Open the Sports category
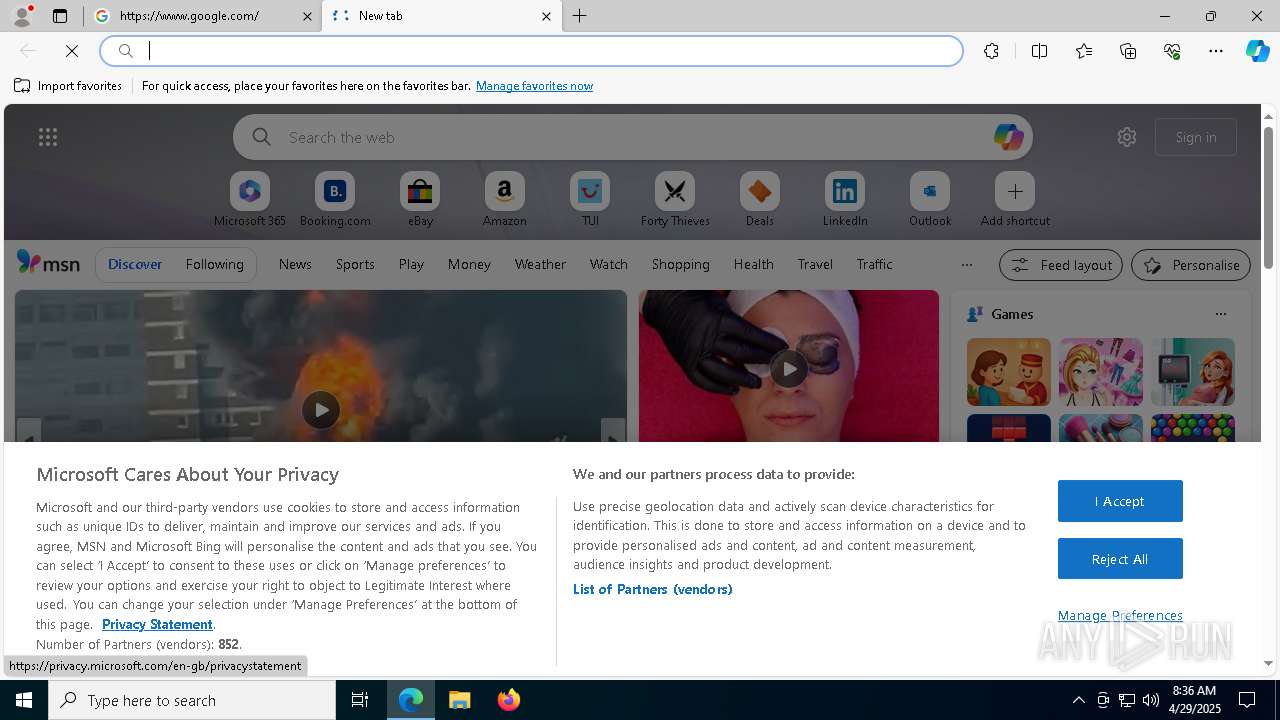Viewport: 1280px width, 720px height. click(355, 264)
